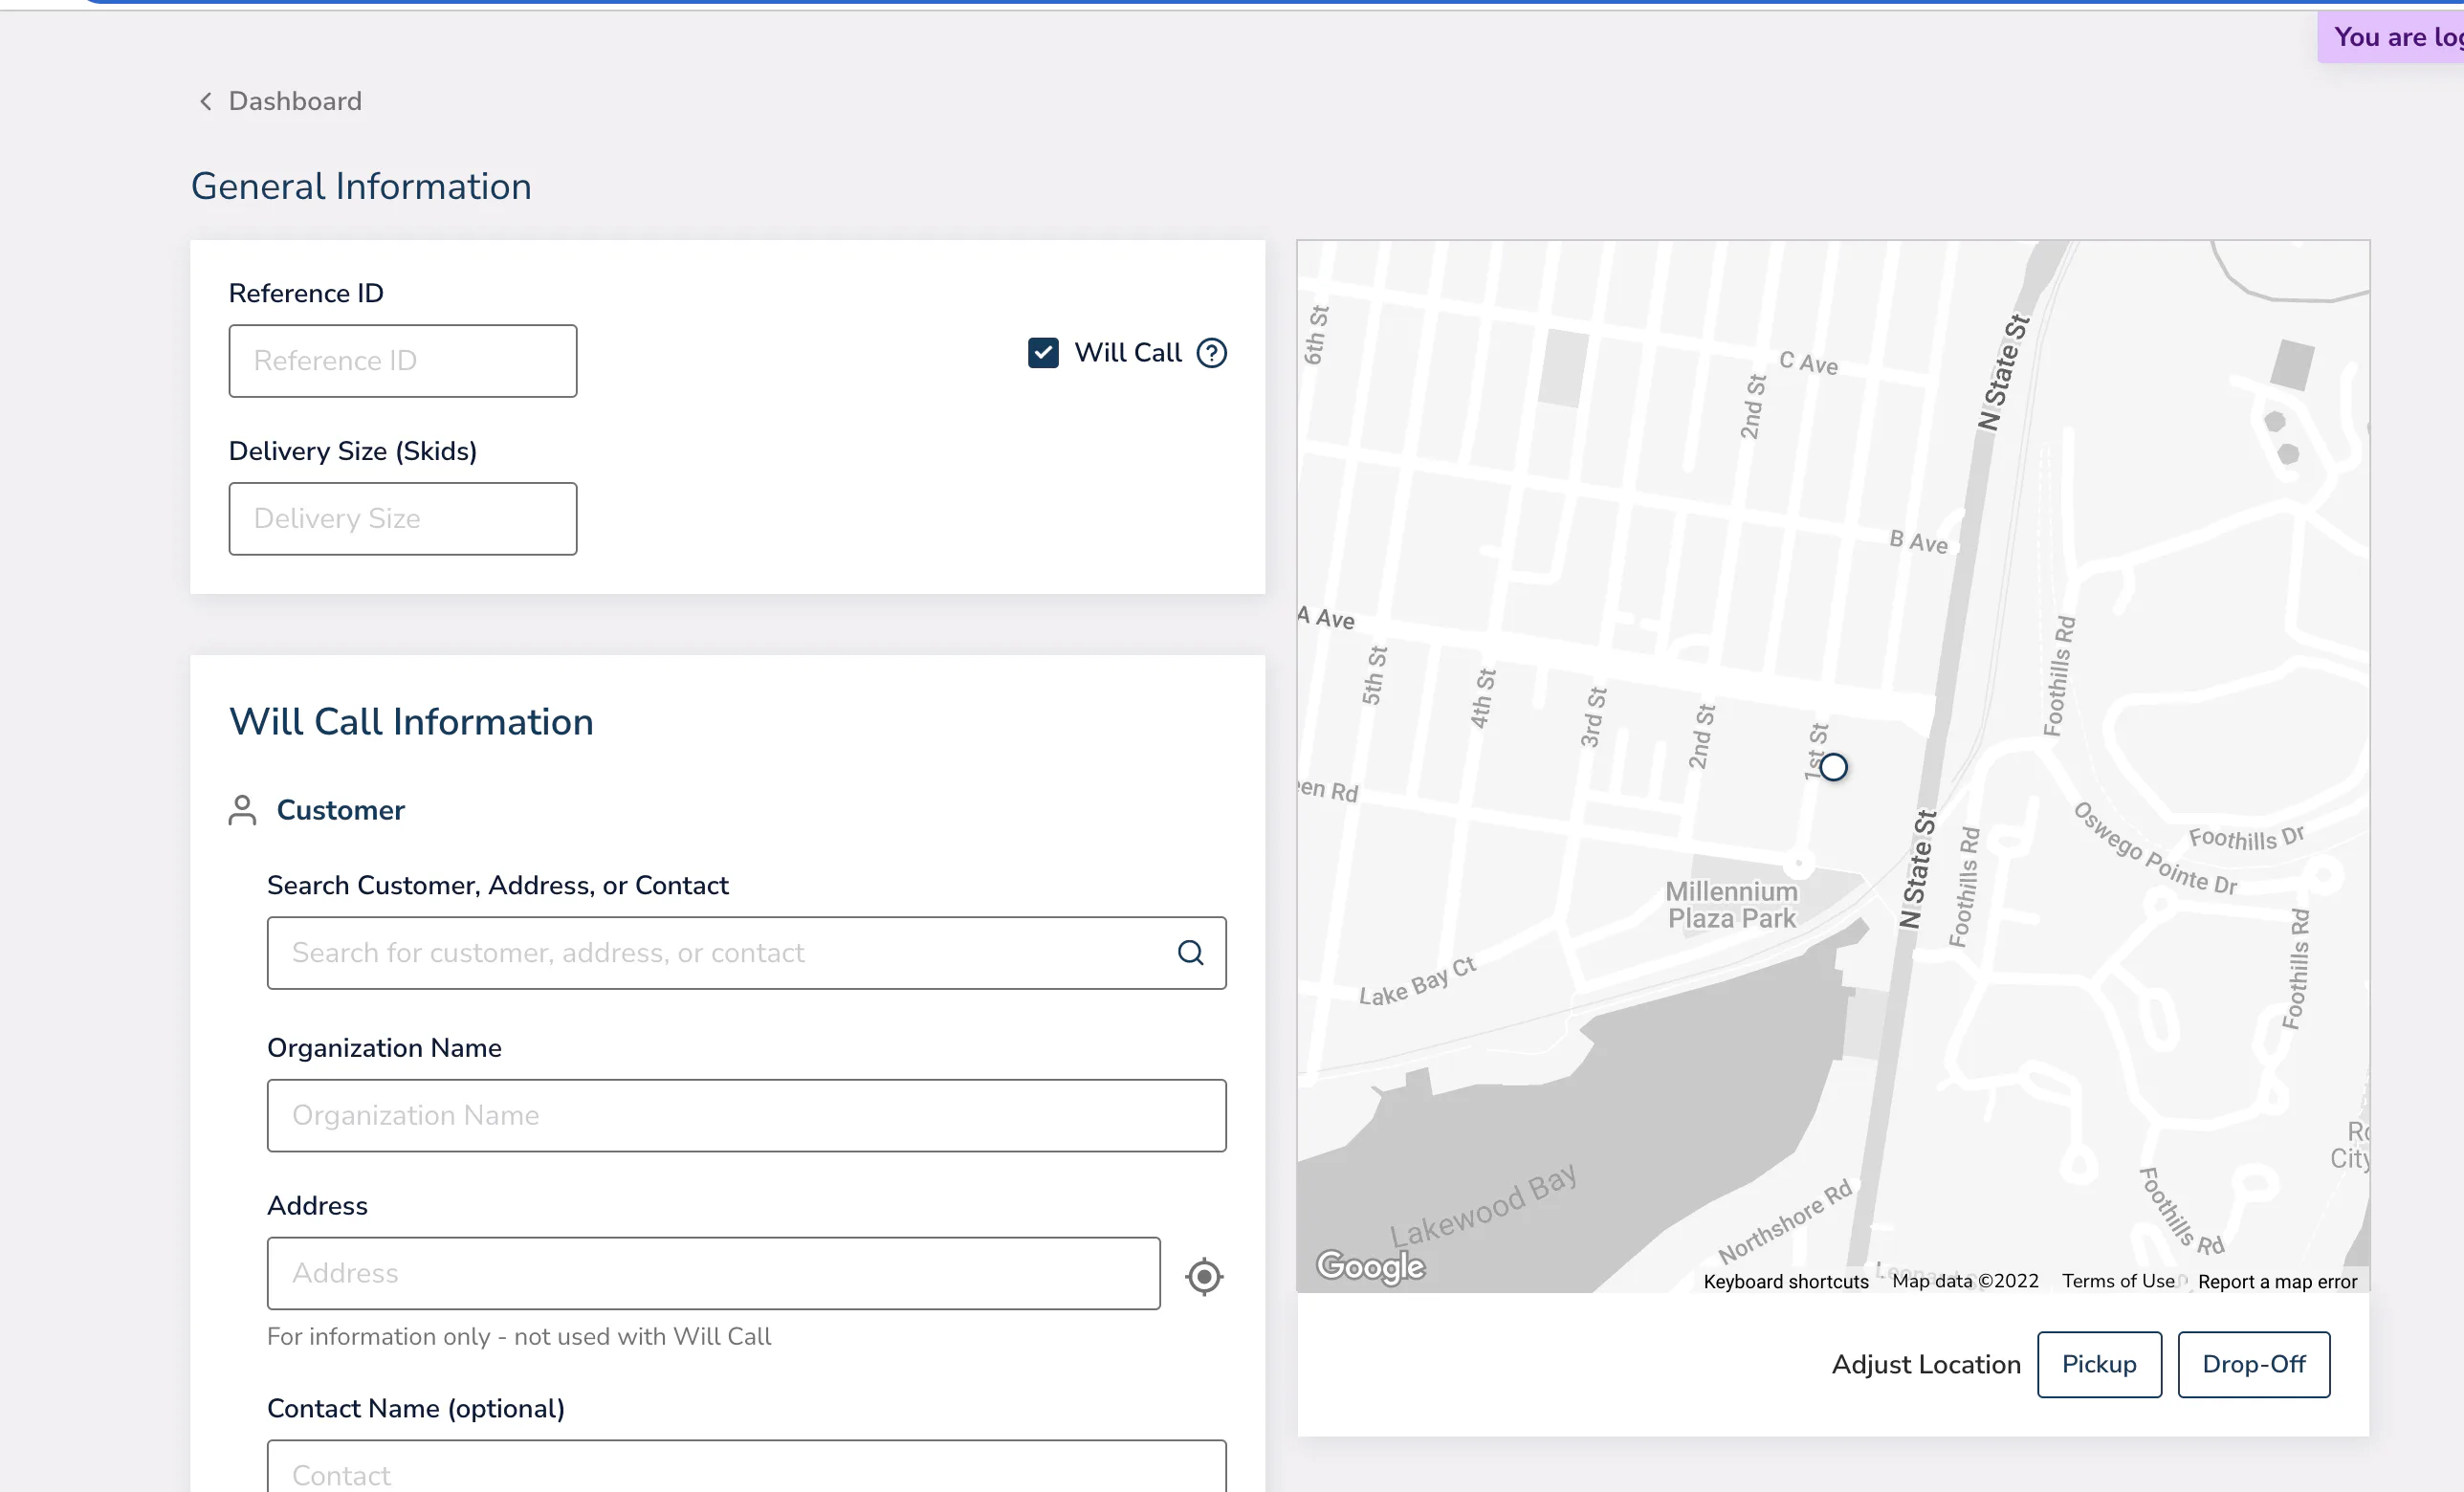Click the circular location marker on map
The image size is (2464, 1492).
point(1833,767)
